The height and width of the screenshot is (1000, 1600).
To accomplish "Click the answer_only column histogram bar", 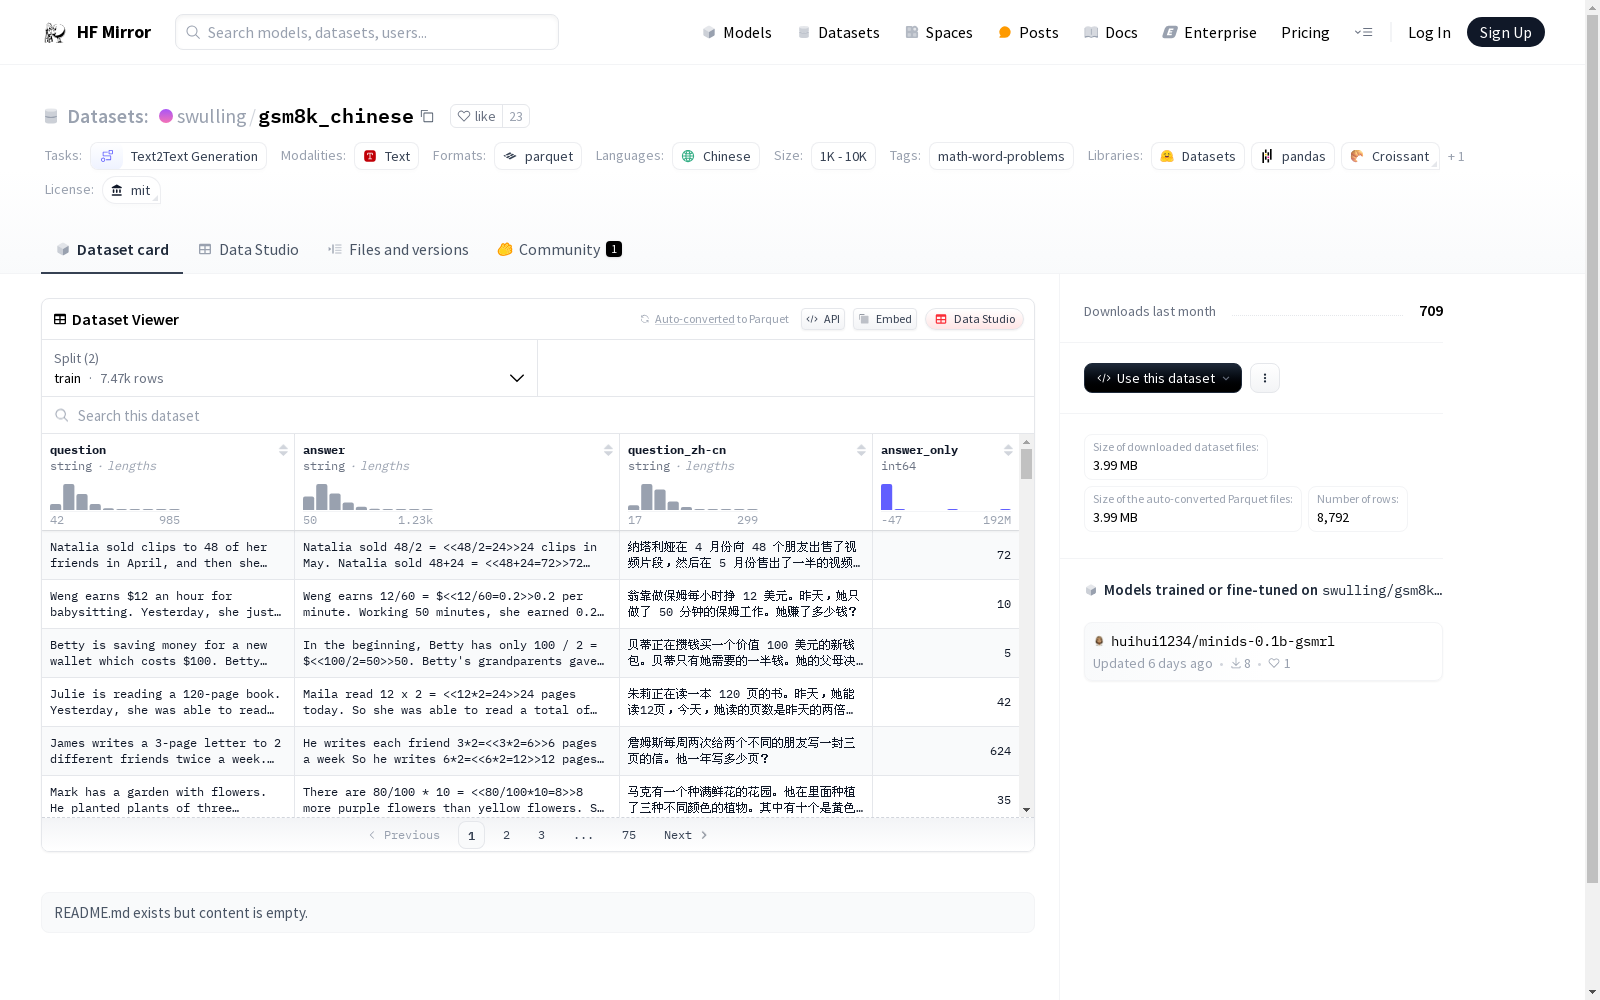I will pyautogui.click(x=886, y=497).
